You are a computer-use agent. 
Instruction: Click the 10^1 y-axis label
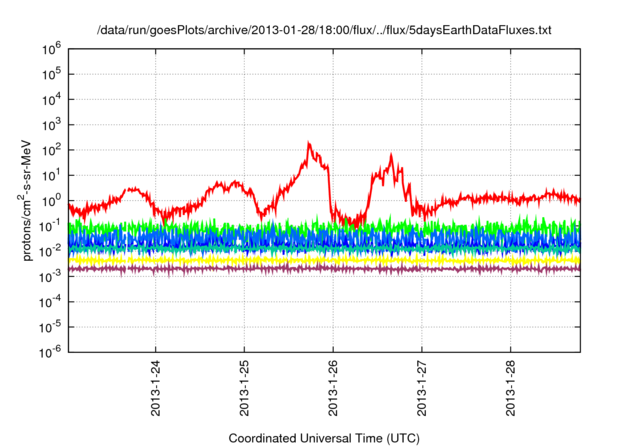point(51,176)
